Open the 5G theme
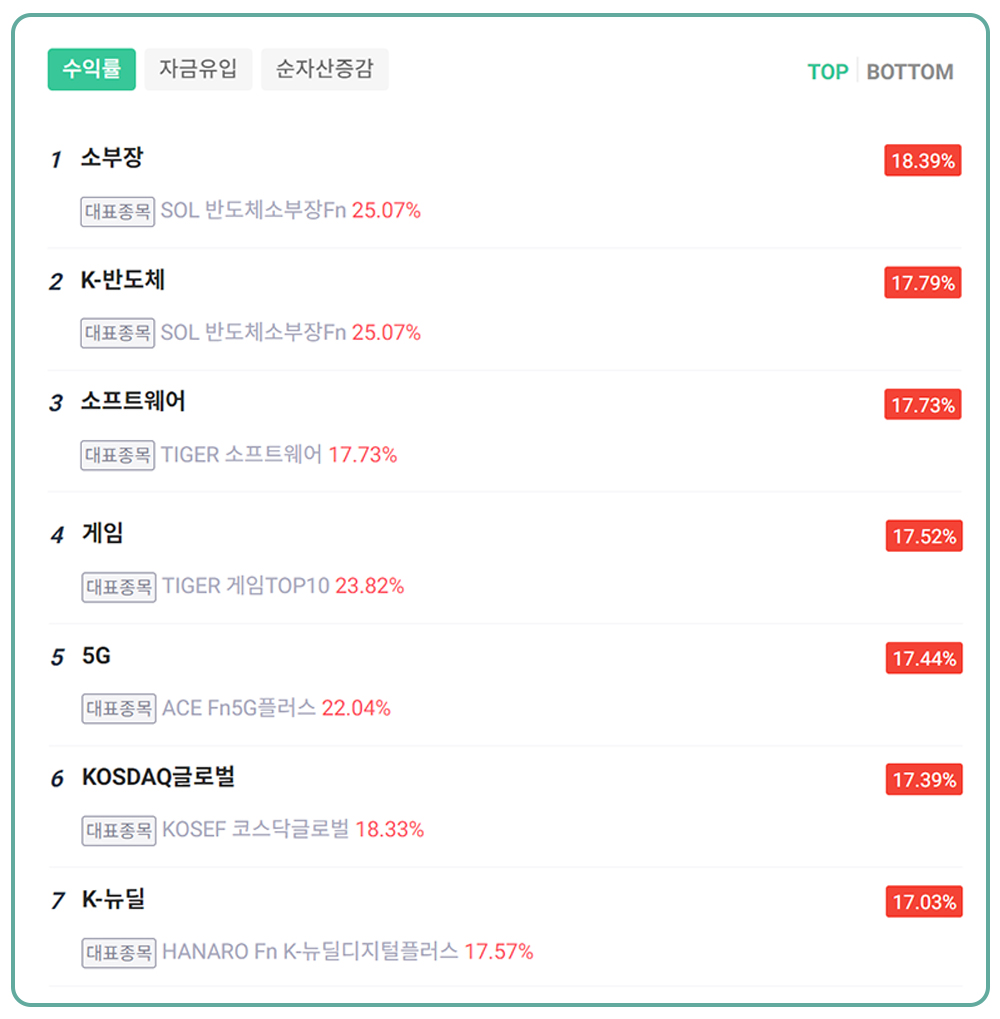Viewport: 1000px width, 1019px height. (96, 656)
